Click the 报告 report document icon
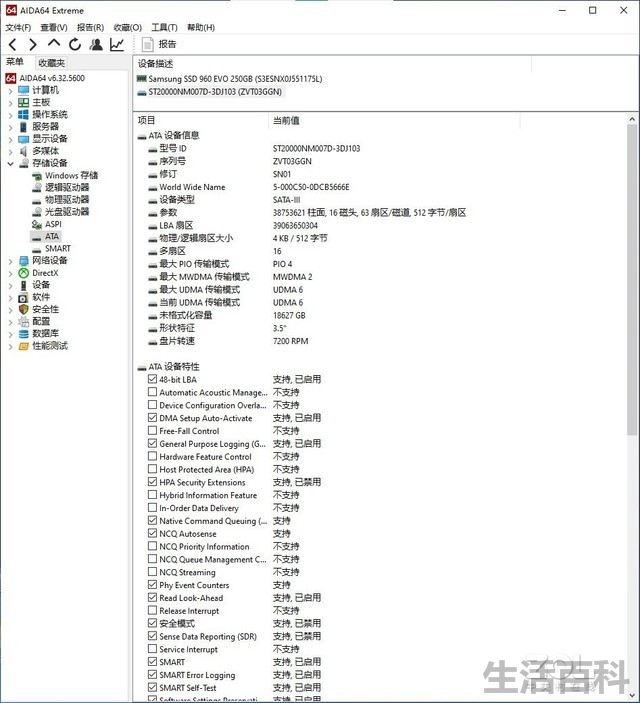The image size is (640, 703). pyautogui.click(x=148, y=44)
